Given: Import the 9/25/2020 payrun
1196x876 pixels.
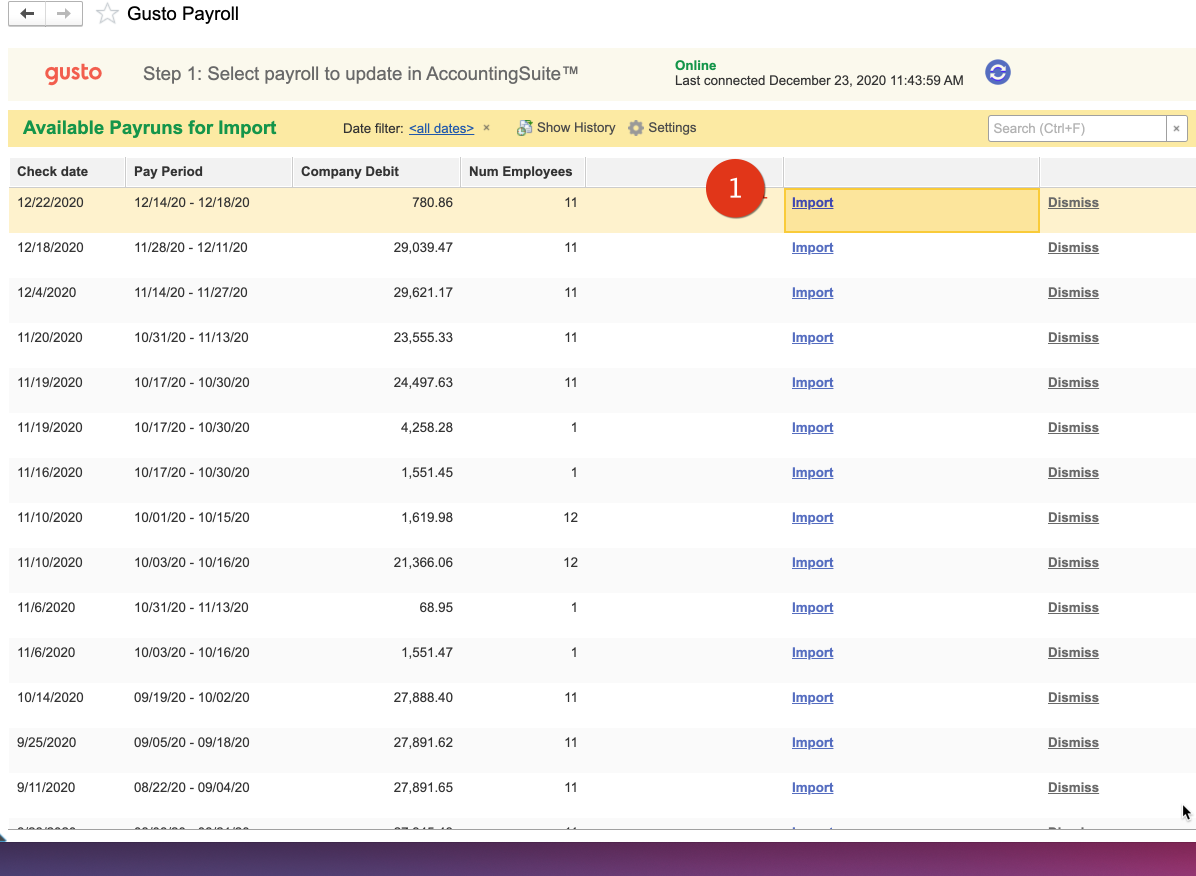Looking at the screenshot, I should 812,743.
